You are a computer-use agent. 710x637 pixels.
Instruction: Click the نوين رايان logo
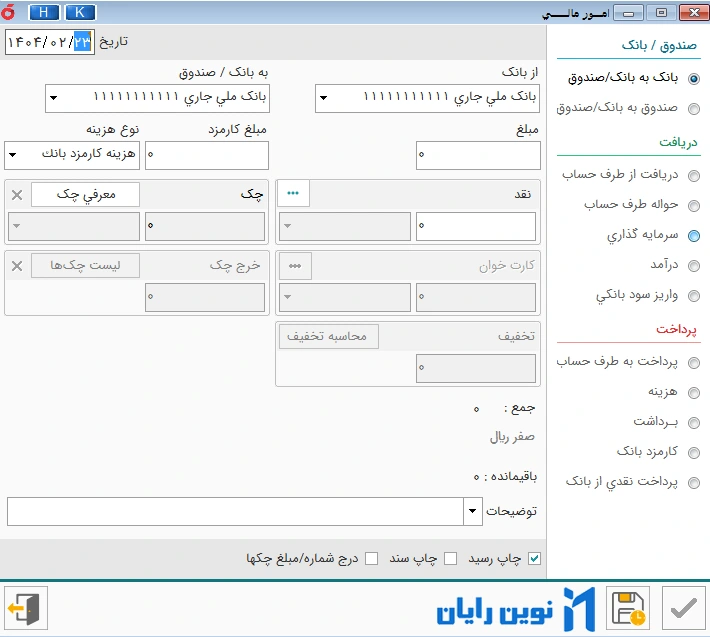point(516,609)
